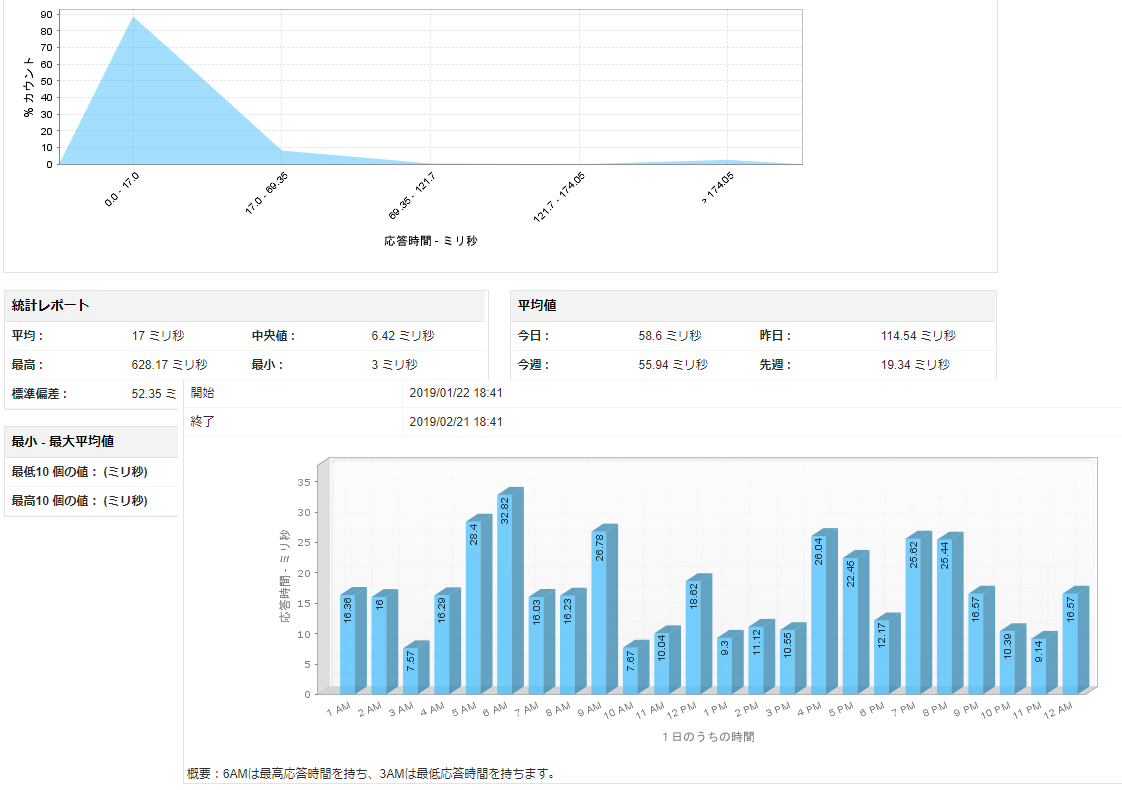Click yesterday's average 114.54 ミリ秒
The image size is (1122, 790).
918,336
